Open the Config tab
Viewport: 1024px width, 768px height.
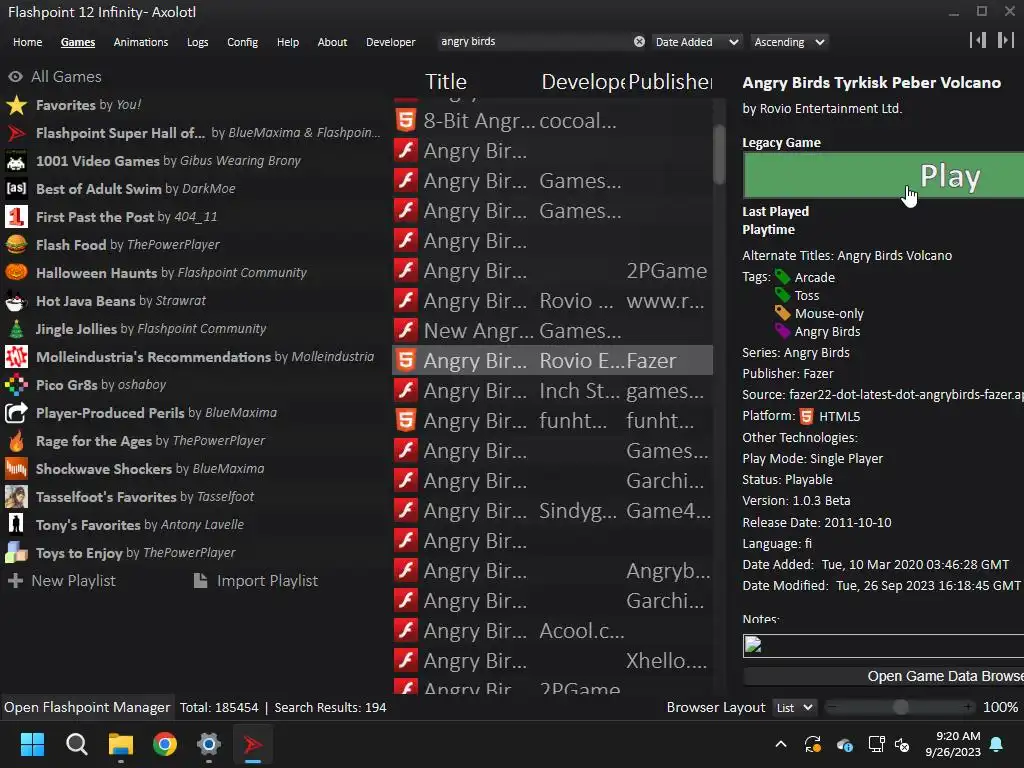[242, 42]
